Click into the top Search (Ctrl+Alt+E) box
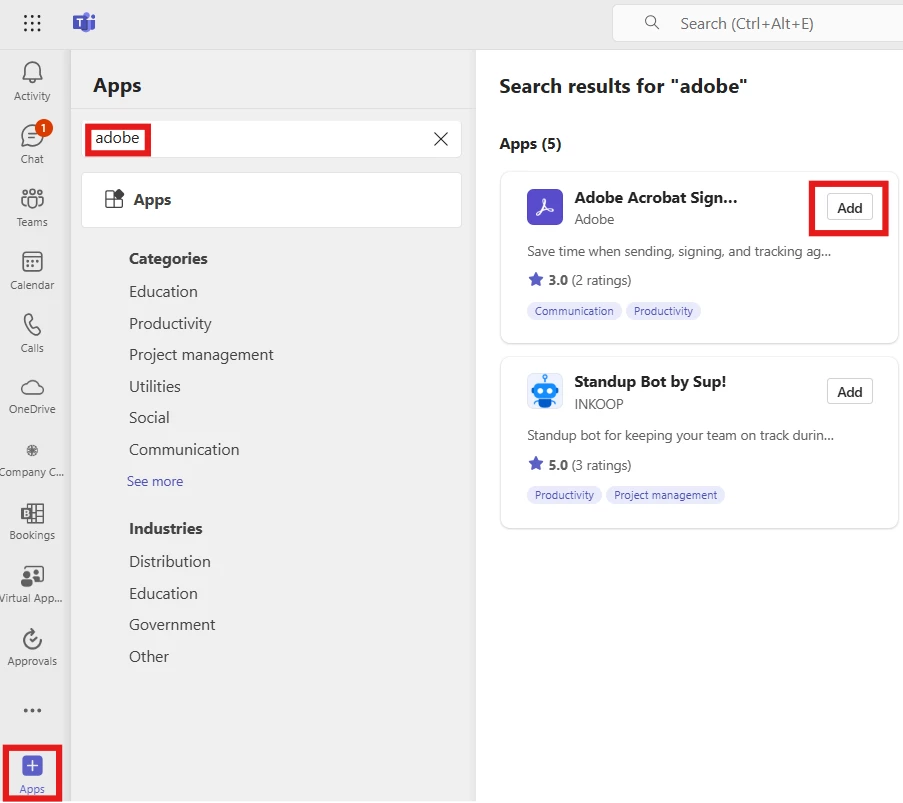 758,23
